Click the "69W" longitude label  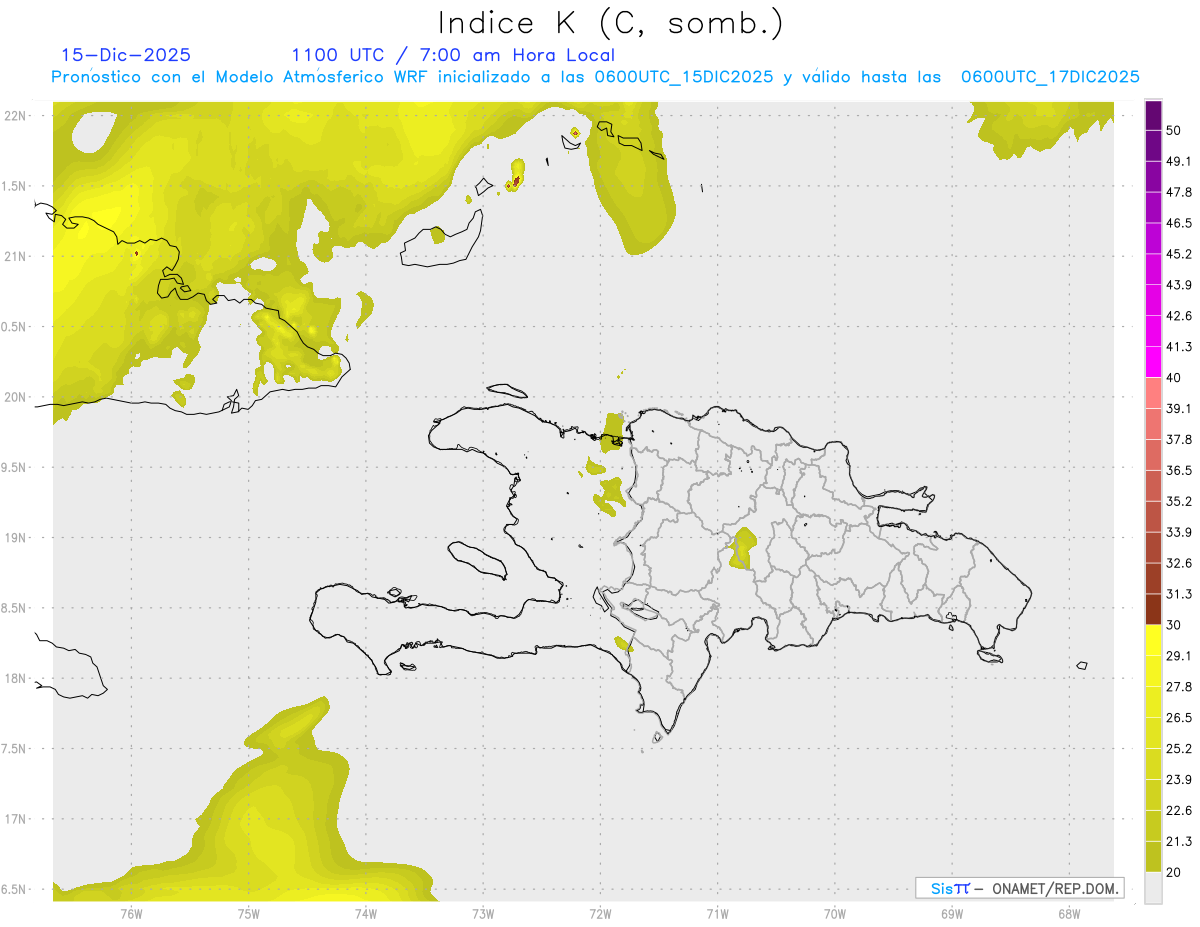[952, 914]
